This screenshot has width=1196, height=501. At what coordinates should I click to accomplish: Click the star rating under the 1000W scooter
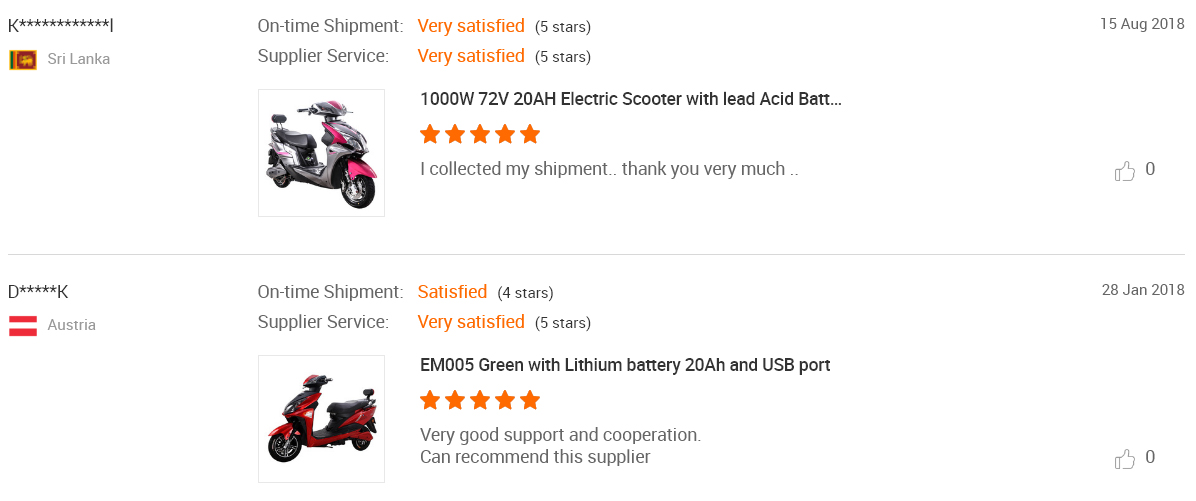tap(480, 135)
